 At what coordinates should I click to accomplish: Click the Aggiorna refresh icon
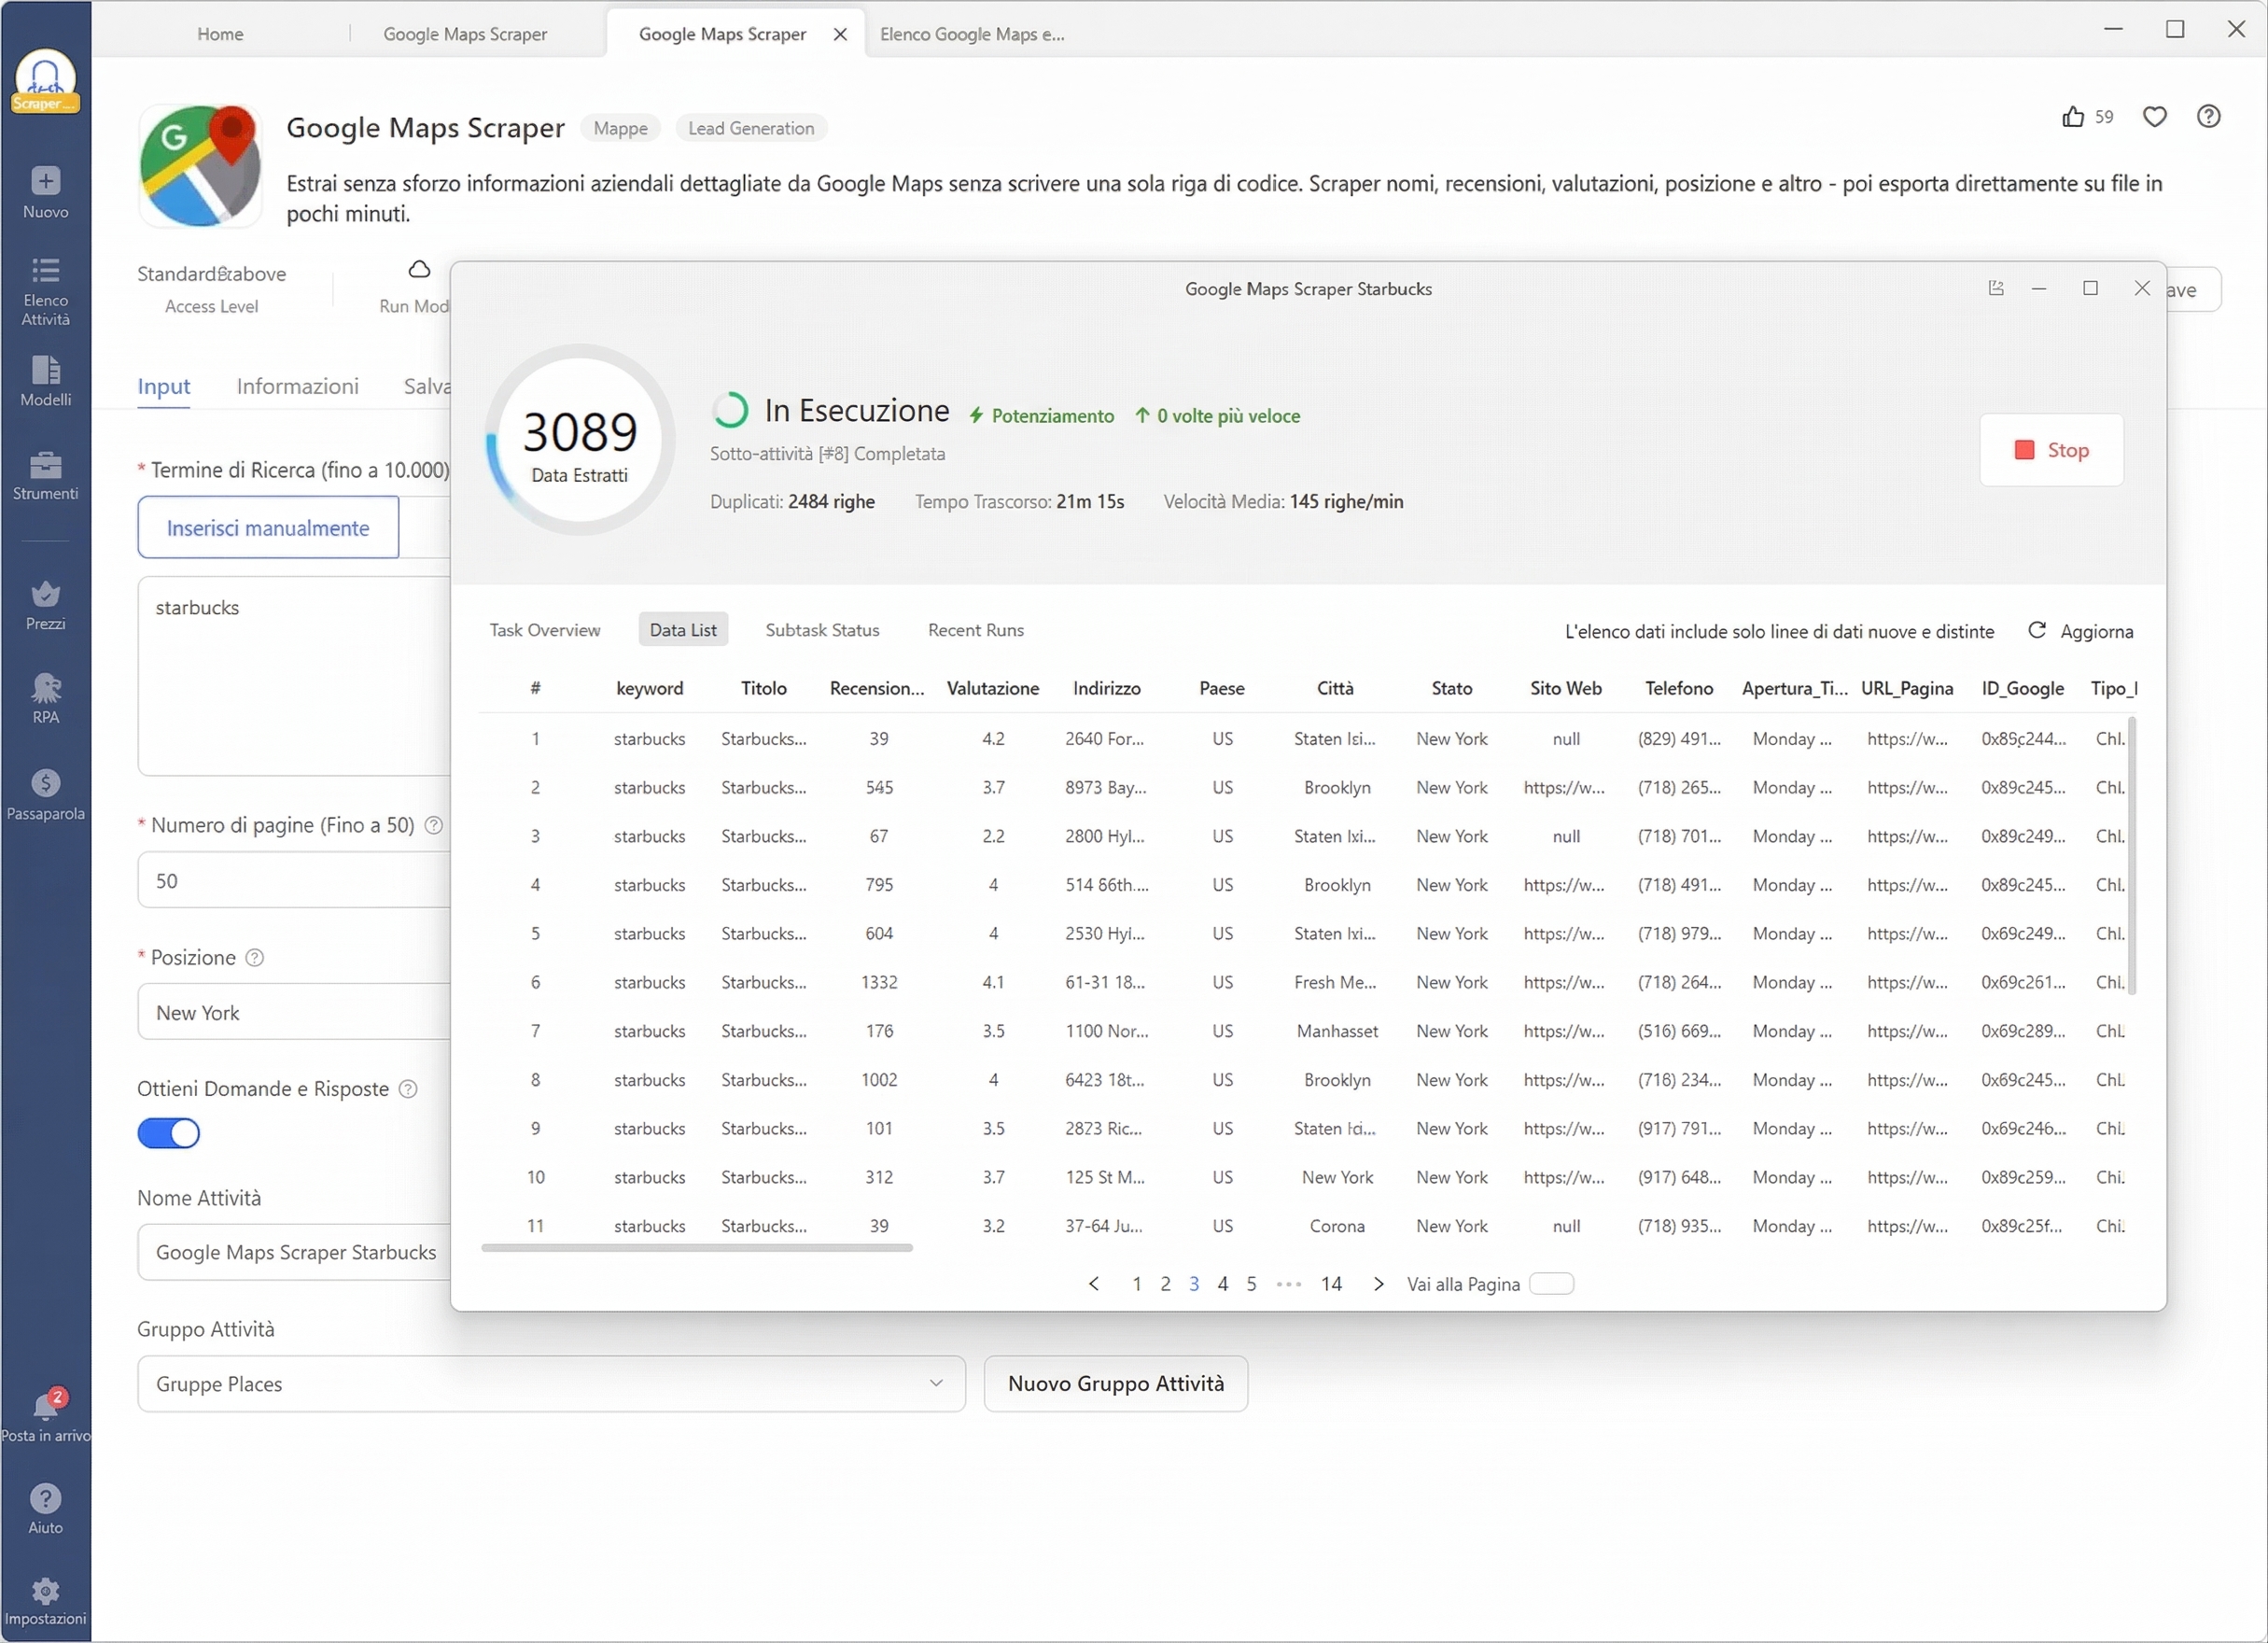[x=2036, y=630]
